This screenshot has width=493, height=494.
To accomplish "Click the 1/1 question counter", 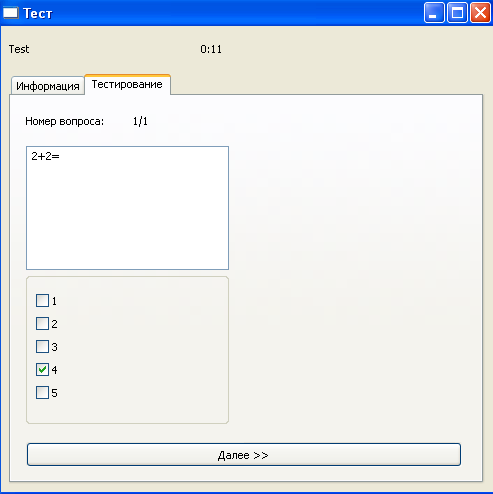I will pos(140,121).
